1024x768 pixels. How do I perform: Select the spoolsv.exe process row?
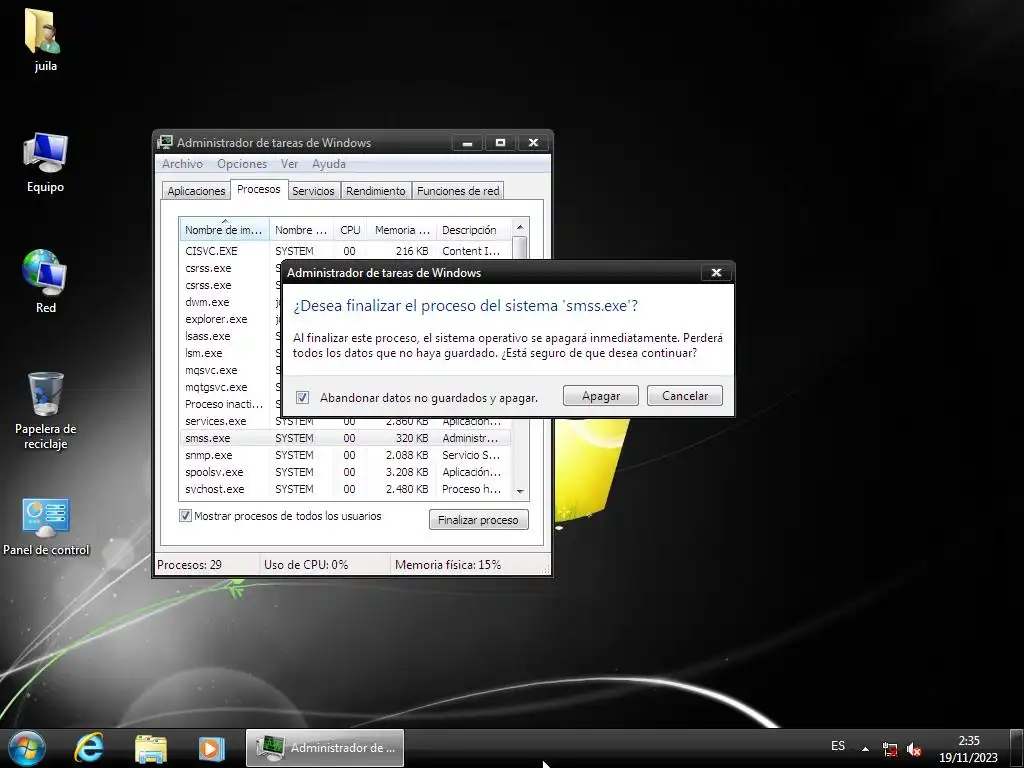(345, 472)
